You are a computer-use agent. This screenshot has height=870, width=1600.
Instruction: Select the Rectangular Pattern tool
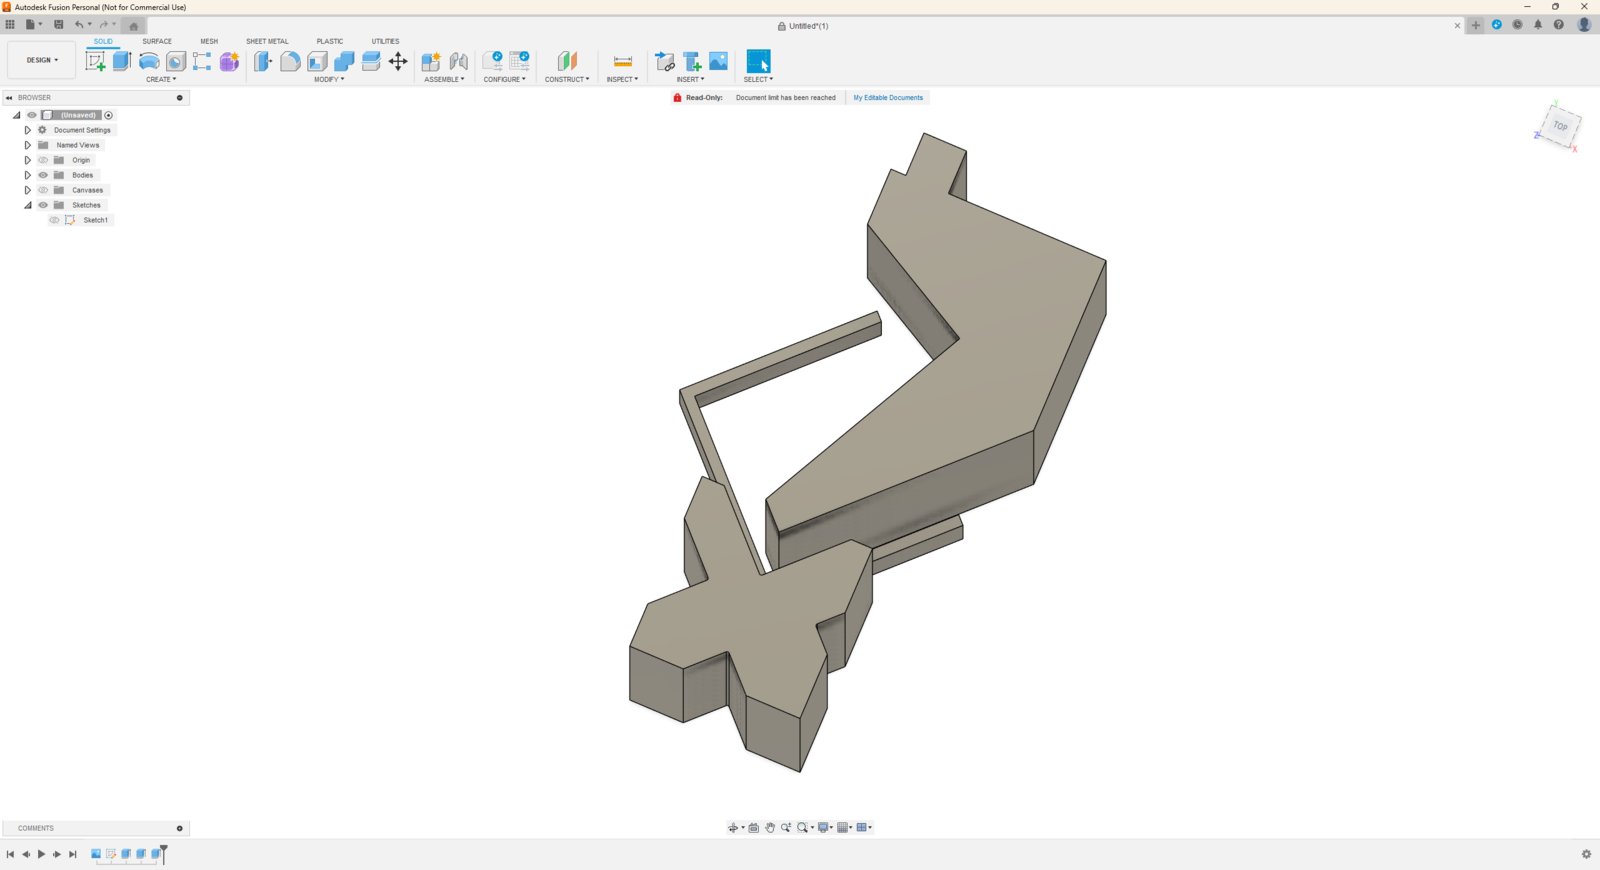(202, 61)
